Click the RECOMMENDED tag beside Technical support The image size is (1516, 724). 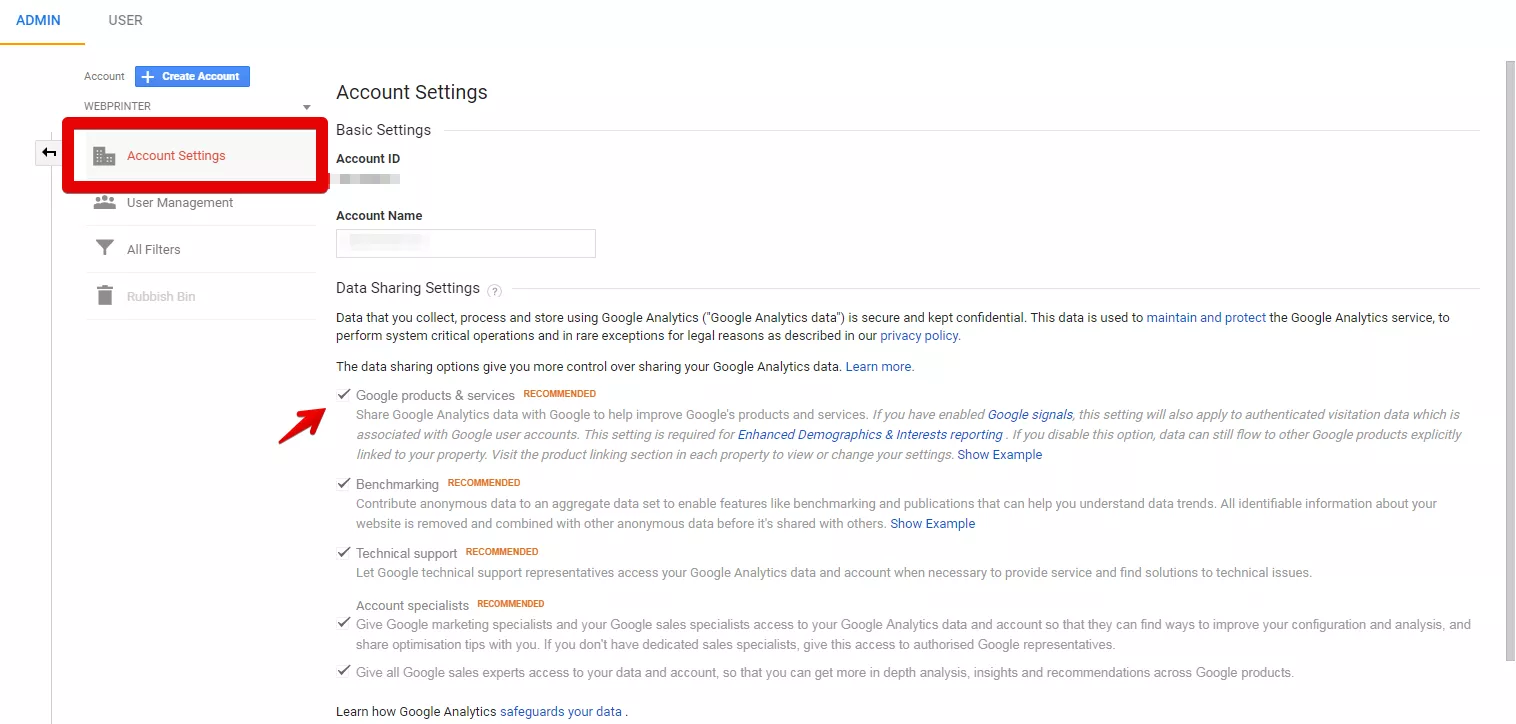coord(502,552)
